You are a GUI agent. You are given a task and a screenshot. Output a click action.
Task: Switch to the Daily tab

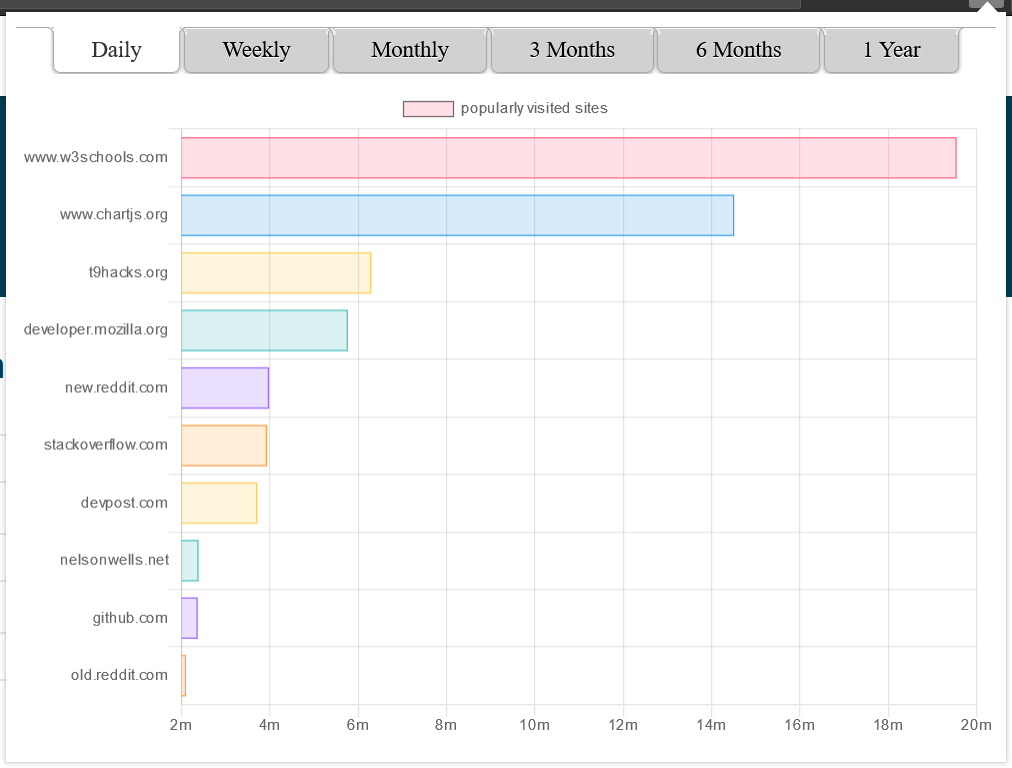(x=116, y=50)
